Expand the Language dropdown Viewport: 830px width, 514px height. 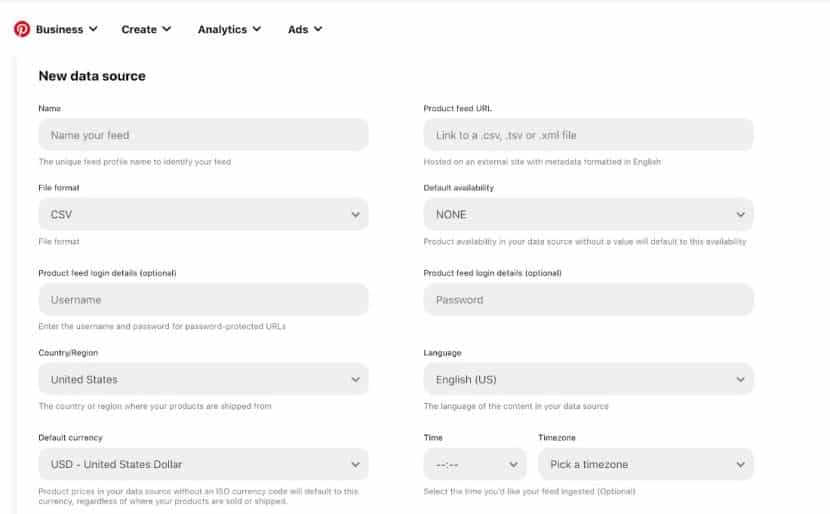[x=588, y=380]
